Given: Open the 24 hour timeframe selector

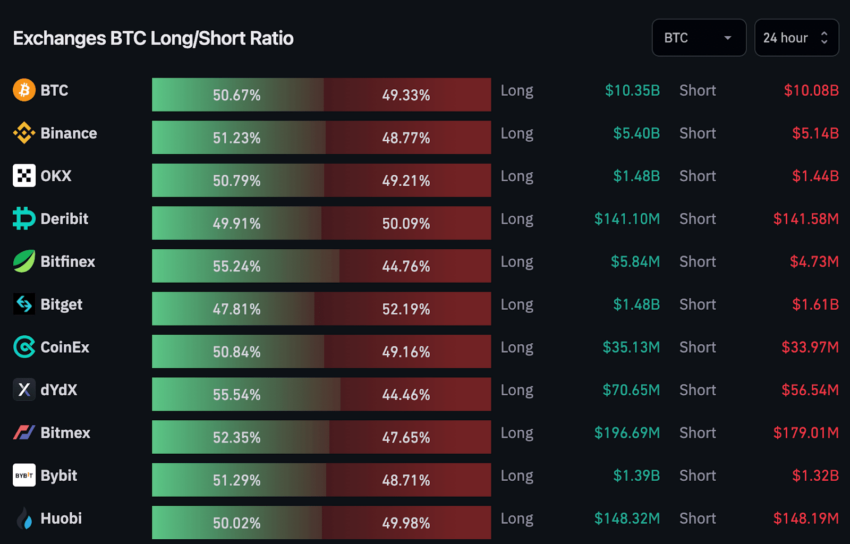Looking at the screenshot, I should pos(796,38).
